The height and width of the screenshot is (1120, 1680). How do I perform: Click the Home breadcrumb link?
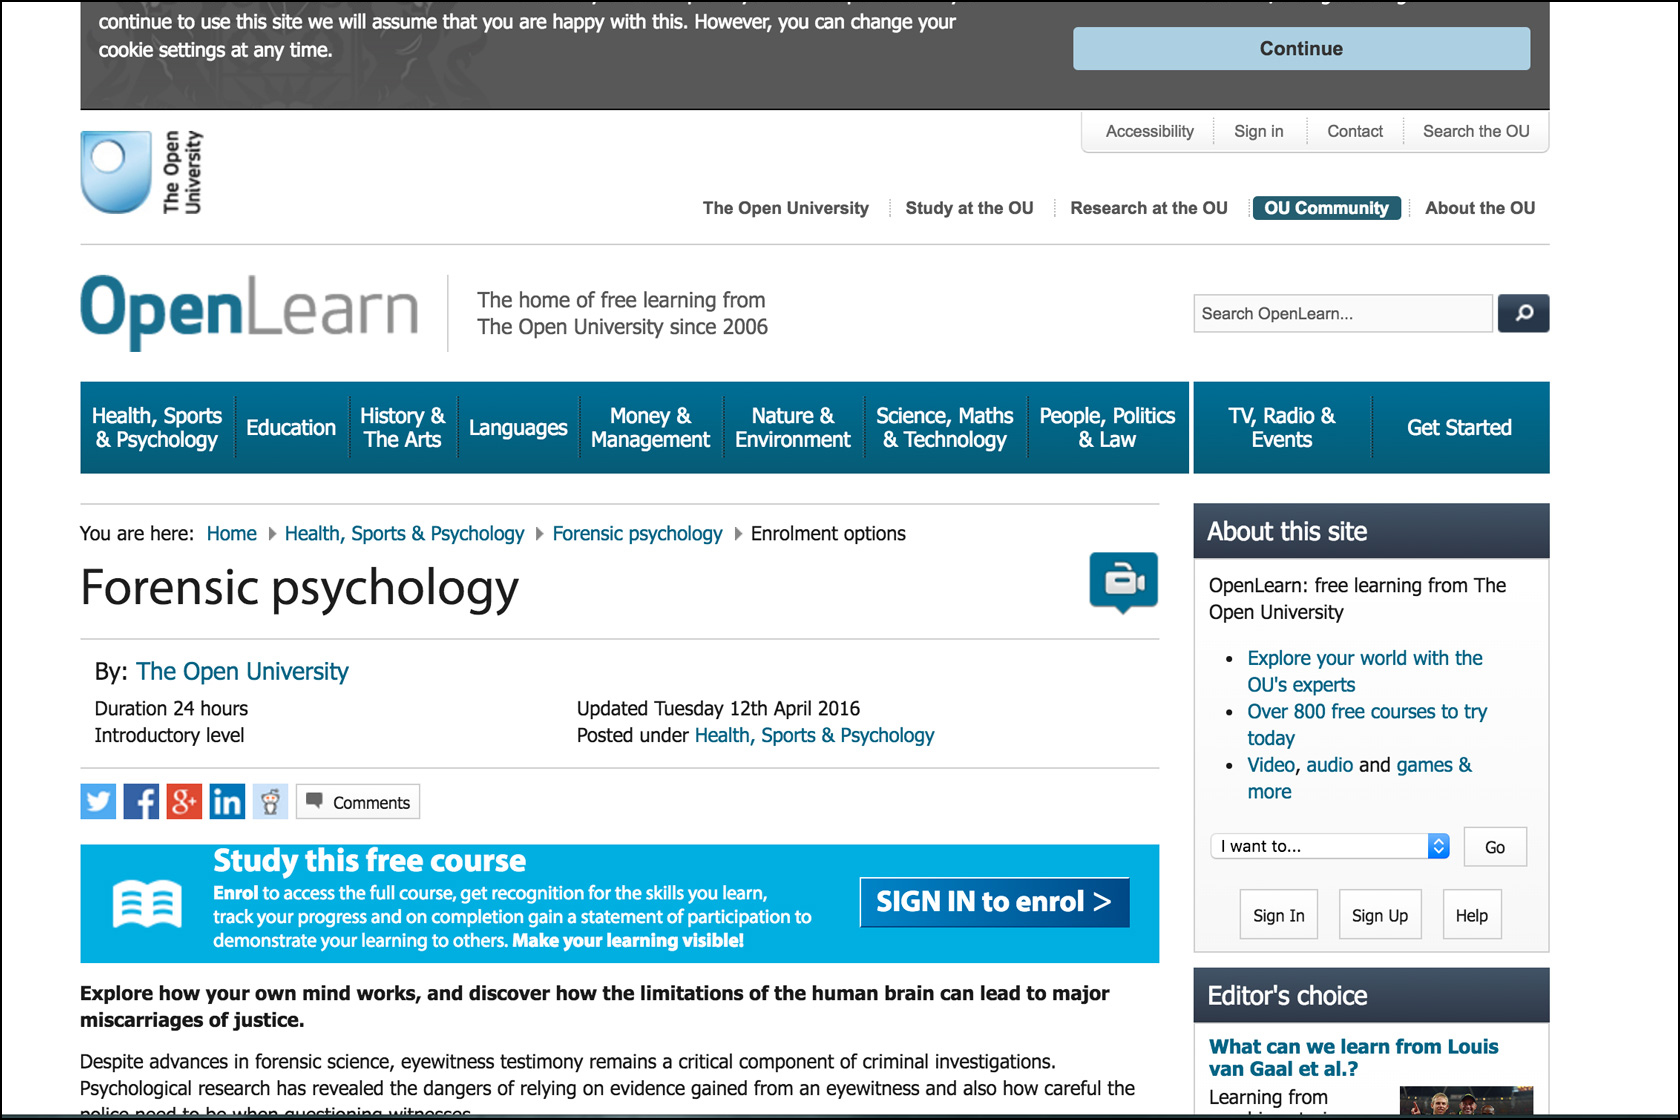pos(231,534)
